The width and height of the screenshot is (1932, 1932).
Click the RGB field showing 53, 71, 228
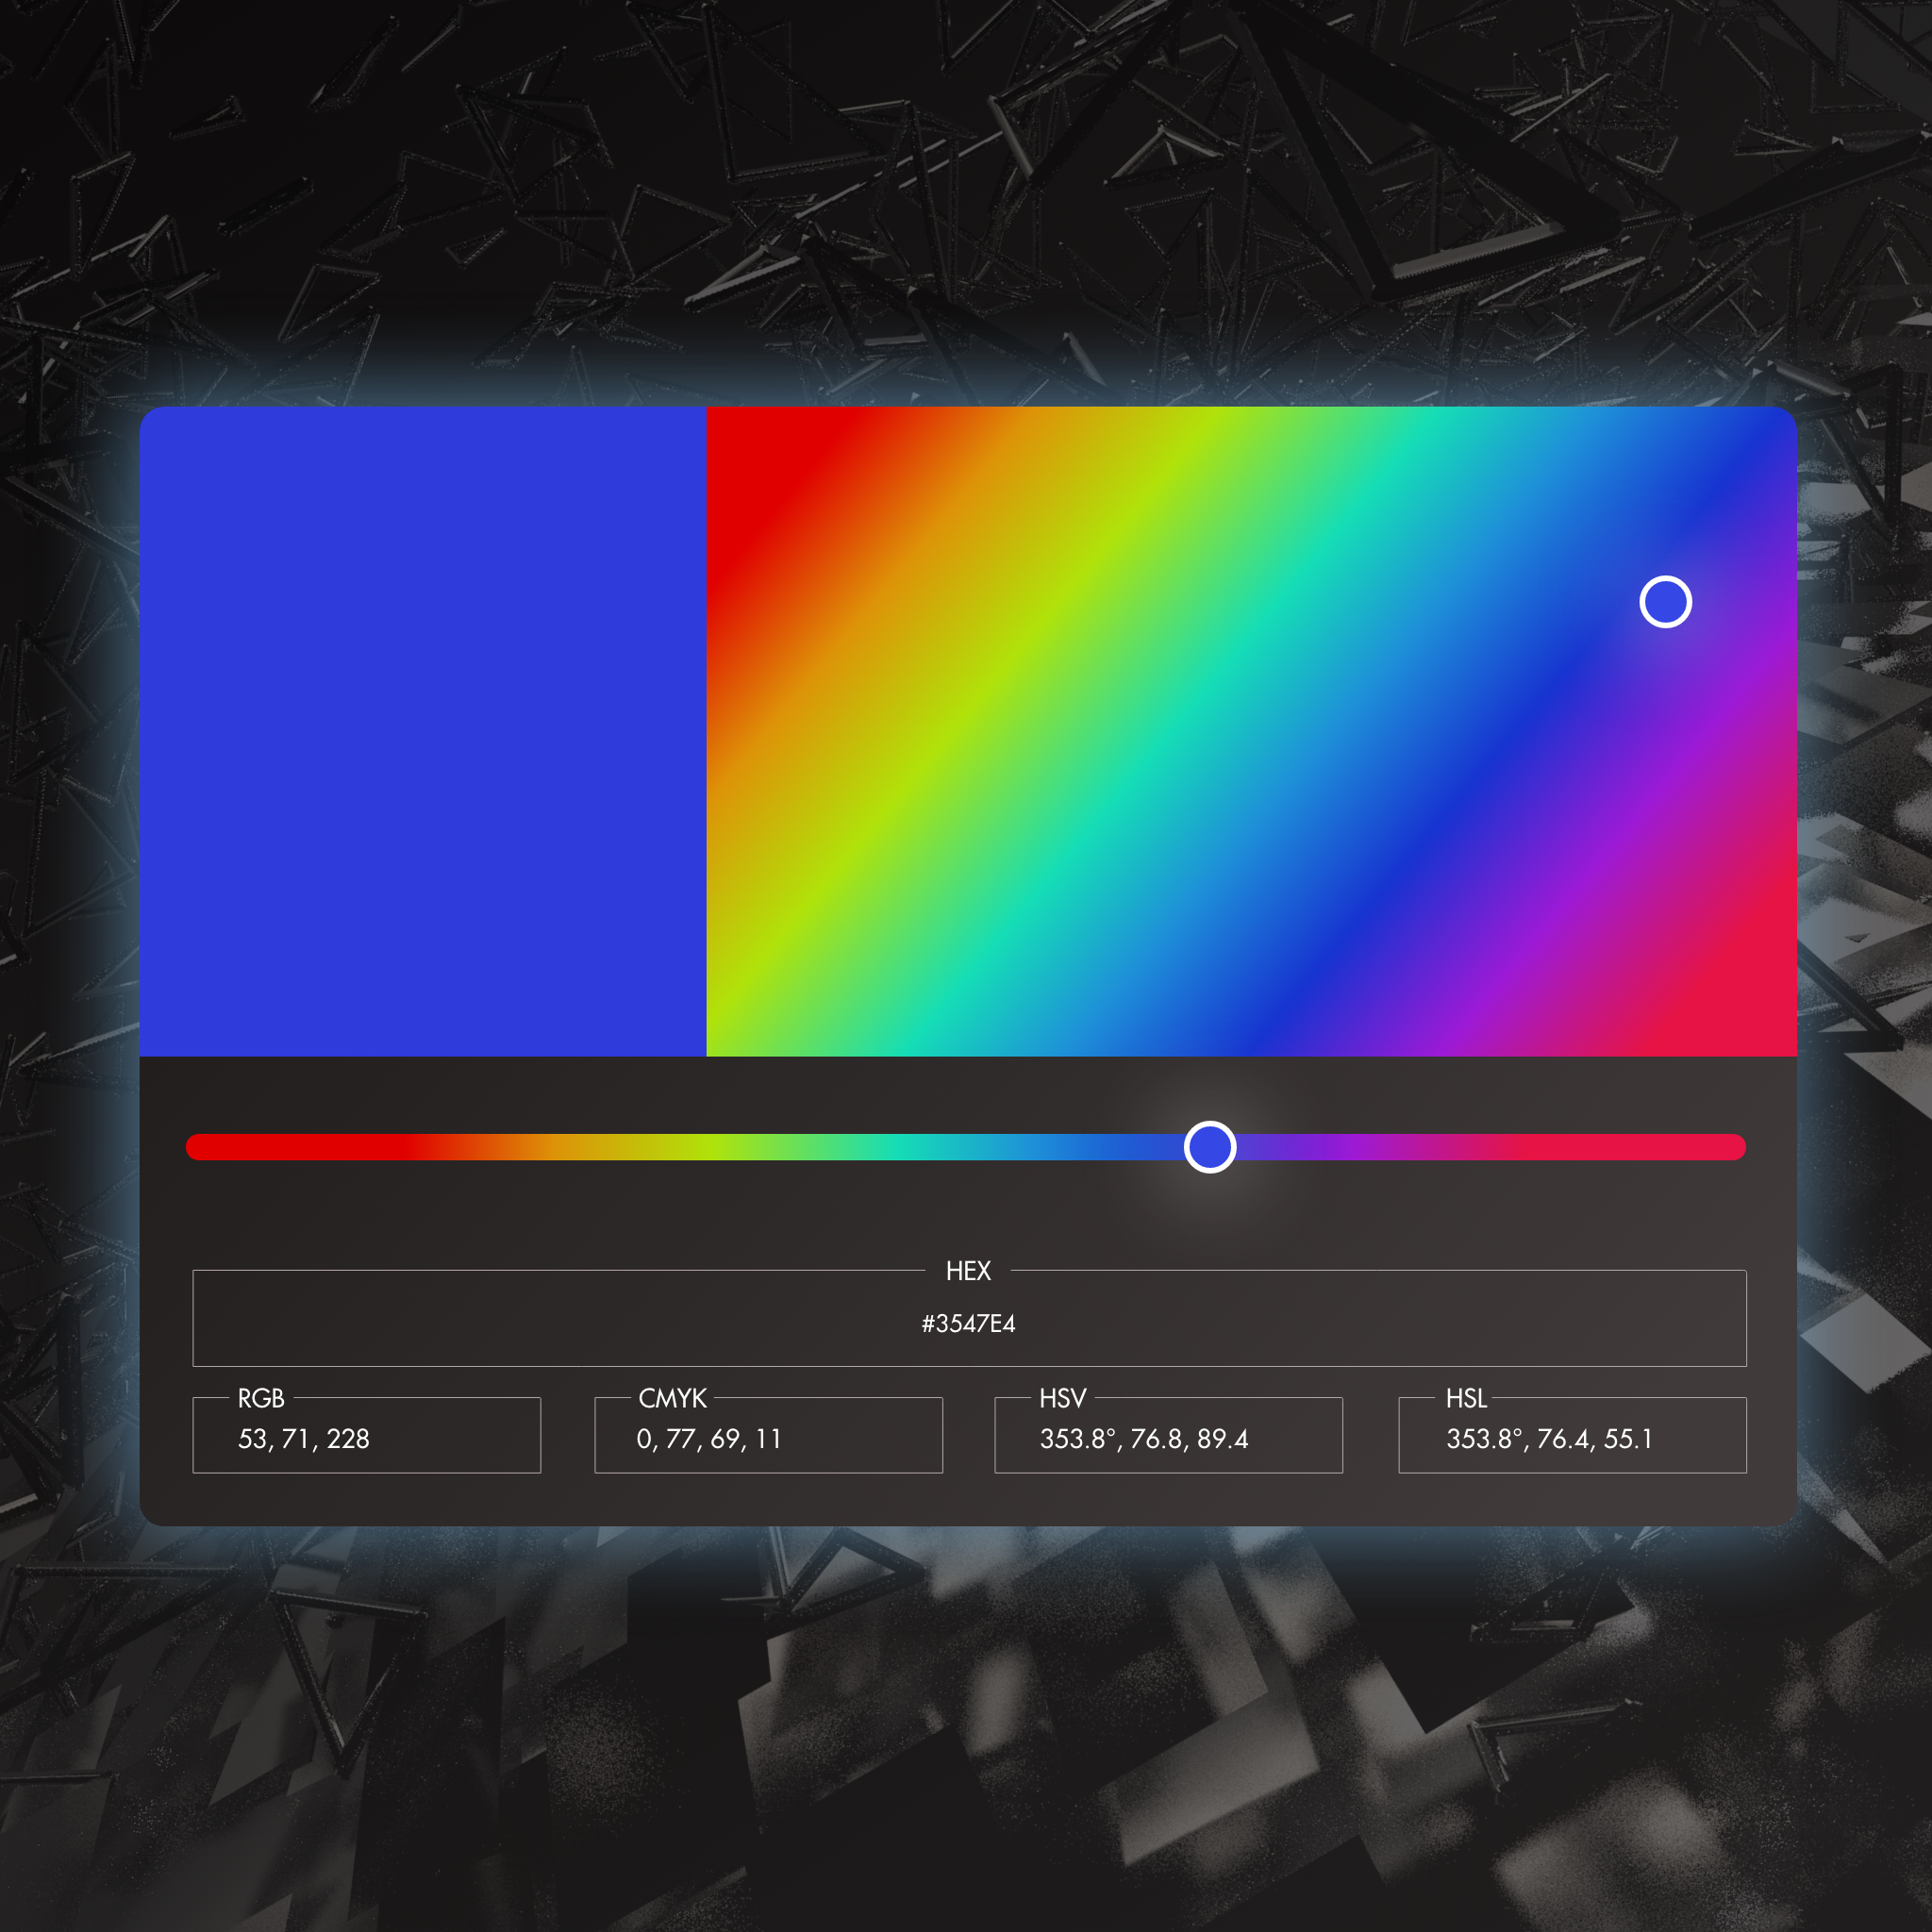pos(366,1438)
